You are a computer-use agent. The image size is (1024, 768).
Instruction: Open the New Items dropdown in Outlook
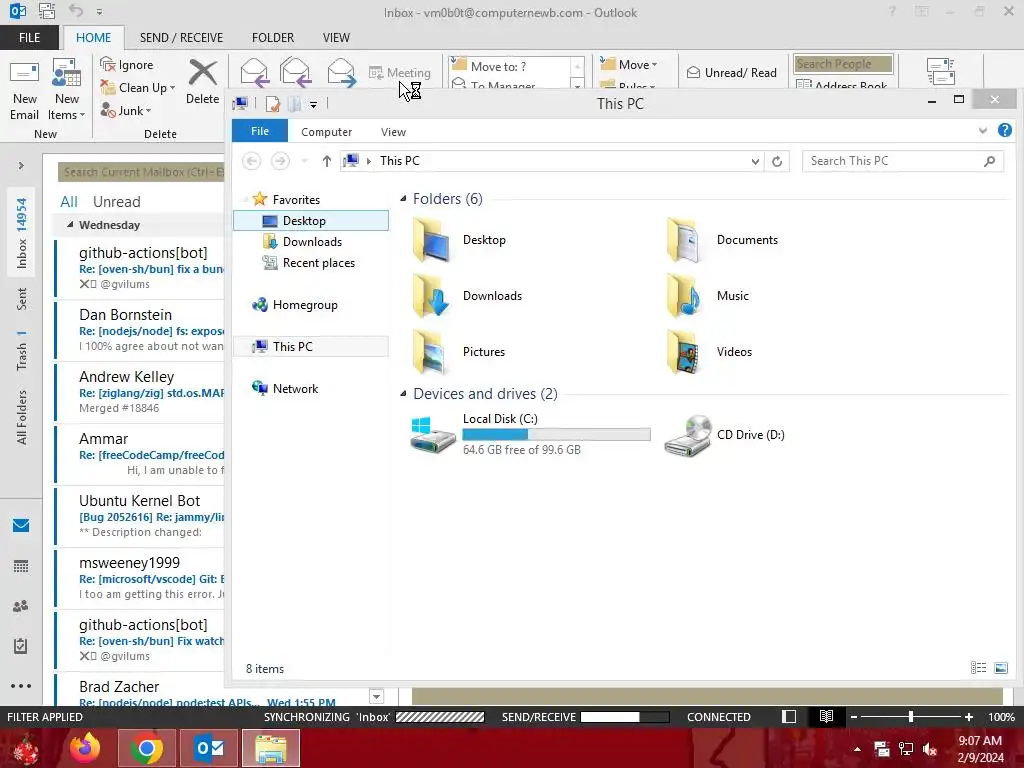[x=67, y=91]
